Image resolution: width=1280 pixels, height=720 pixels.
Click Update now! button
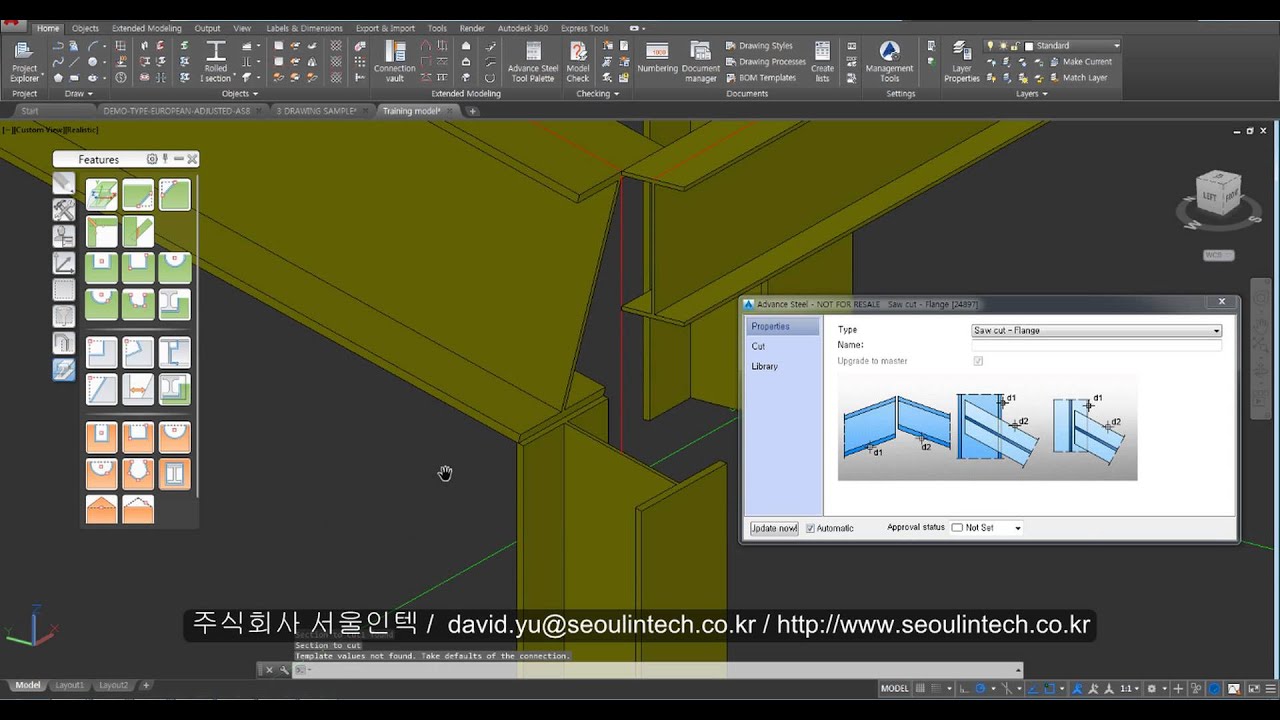coord(774,528)
